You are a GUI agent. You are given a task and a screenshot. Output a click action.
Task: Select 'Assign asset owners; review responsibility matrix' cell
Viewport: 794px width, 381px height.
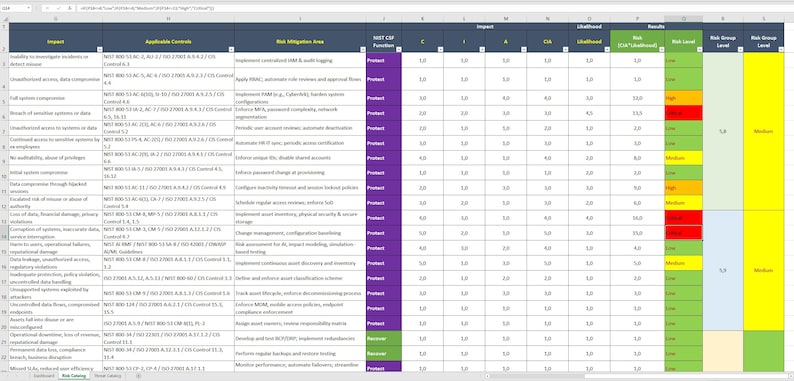click(x=300, y=323)
